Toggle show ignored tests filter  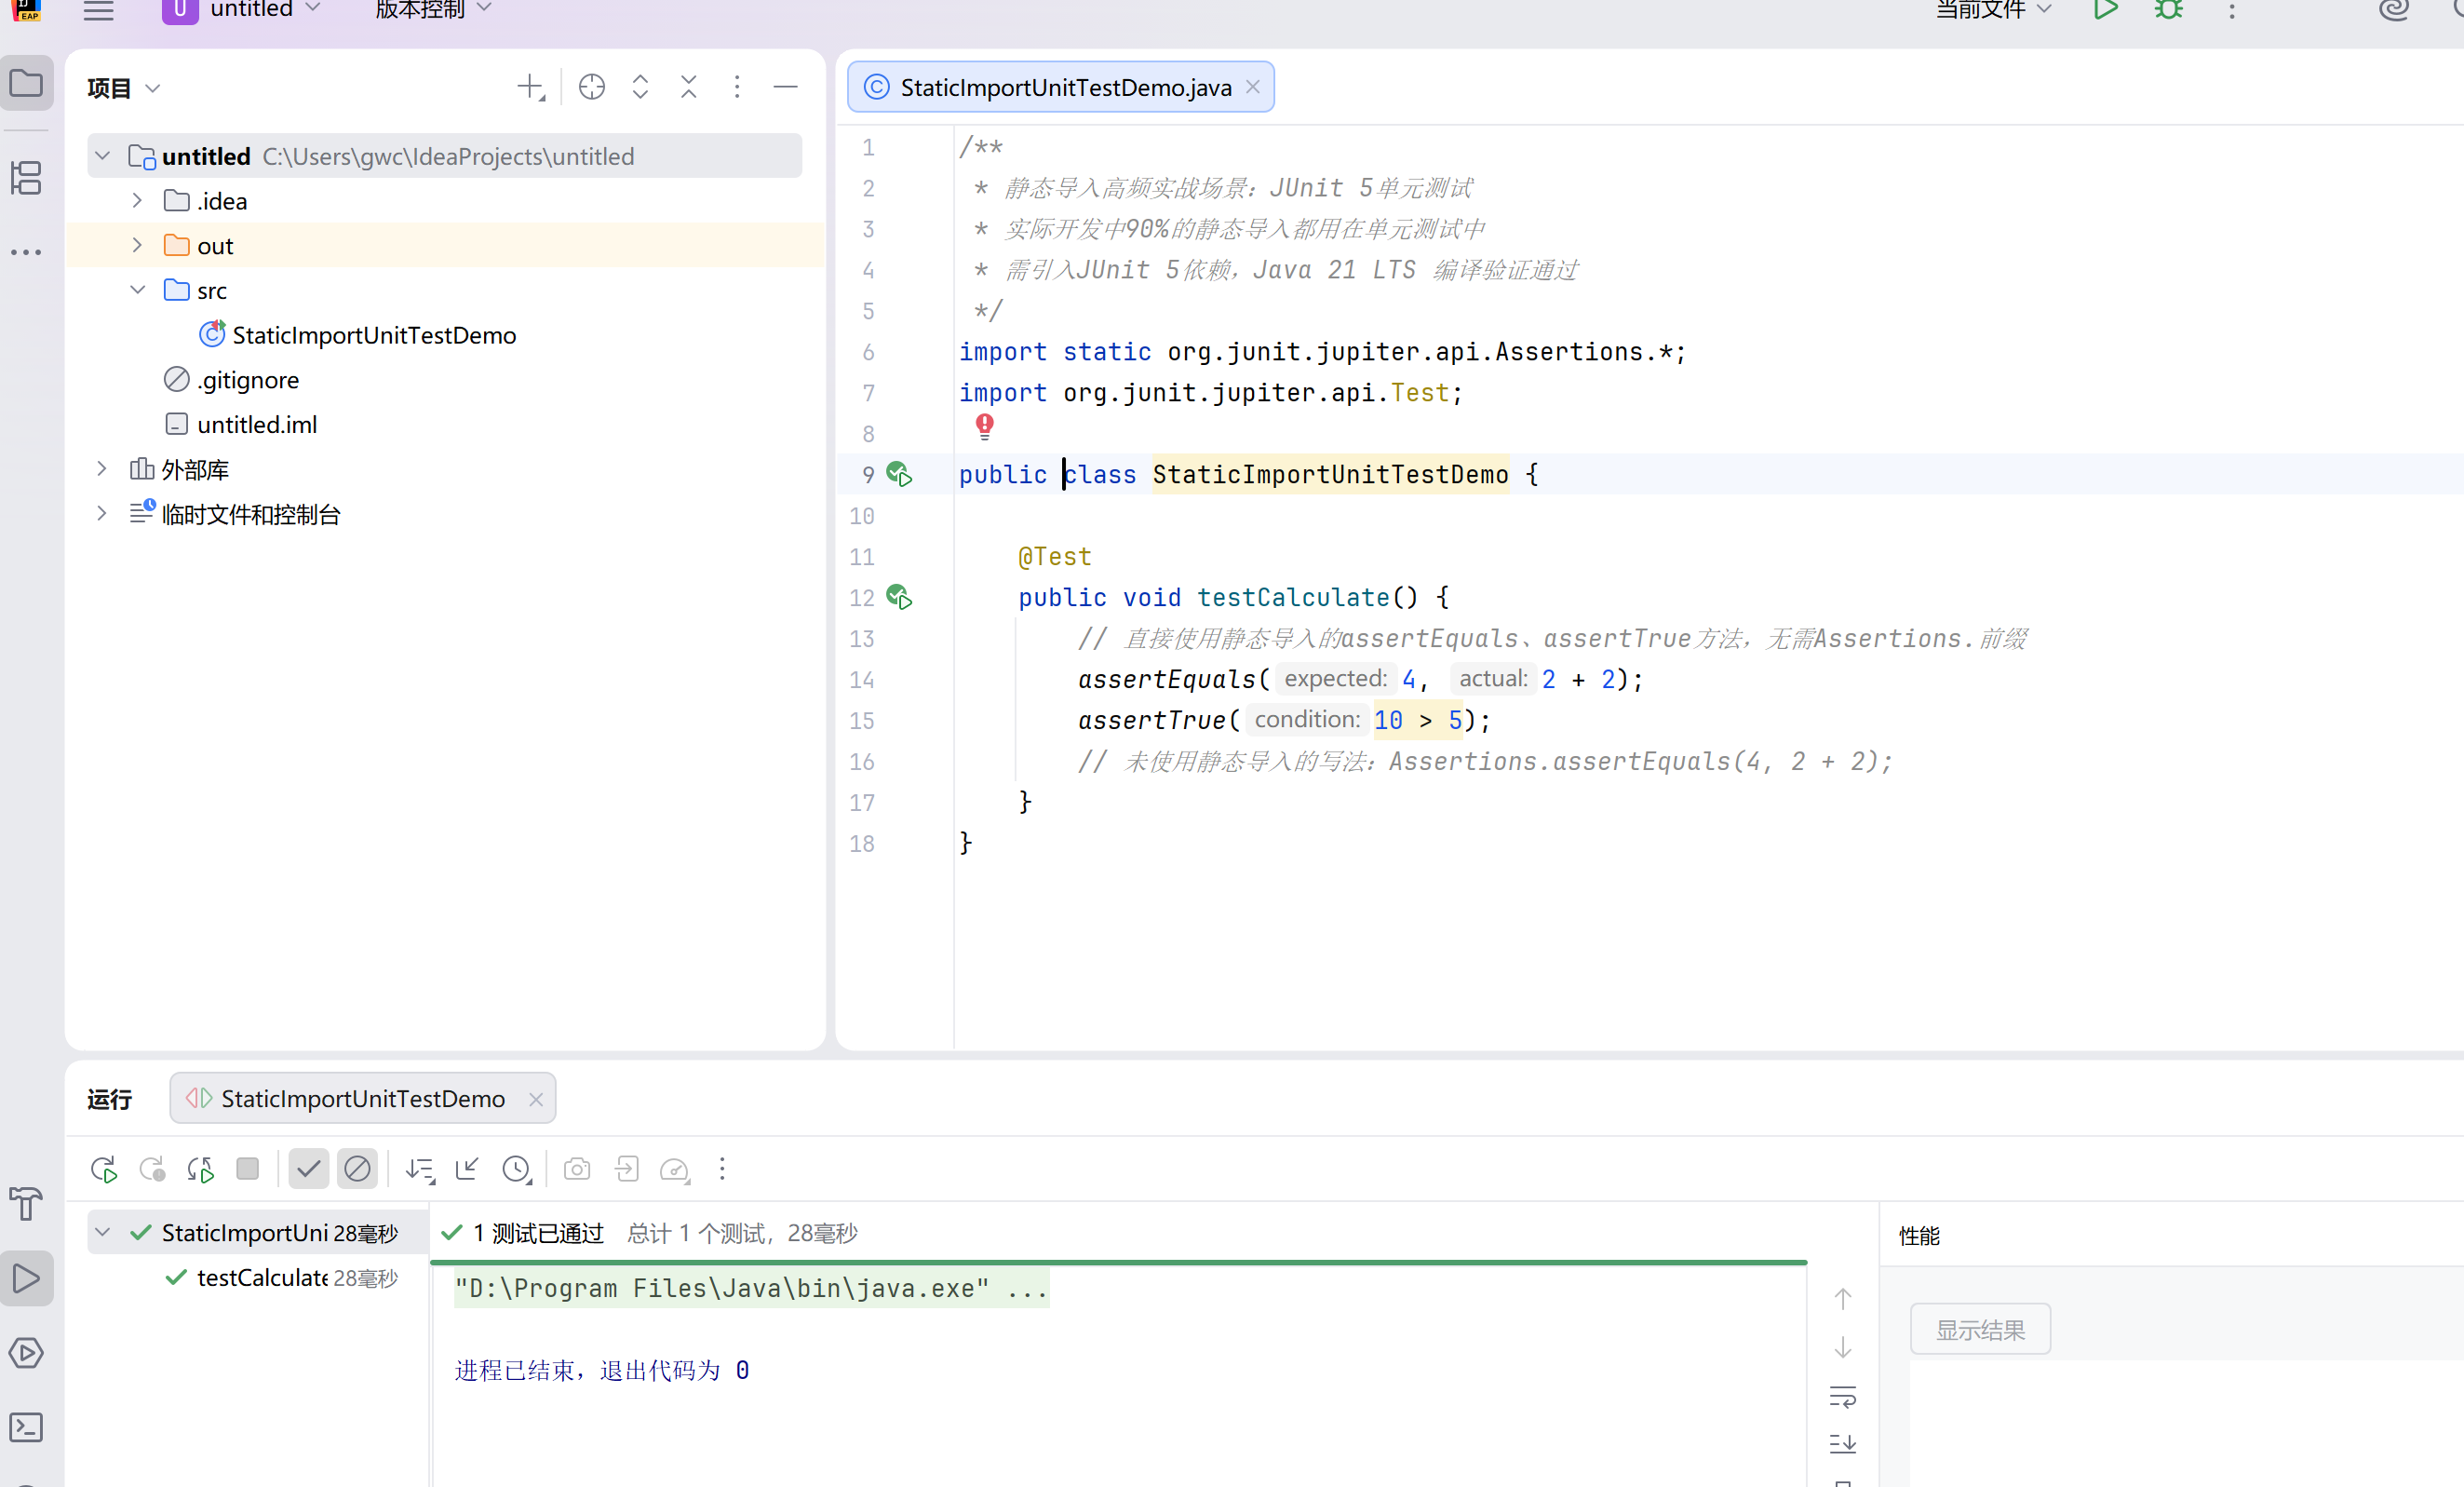(357, 1169)
